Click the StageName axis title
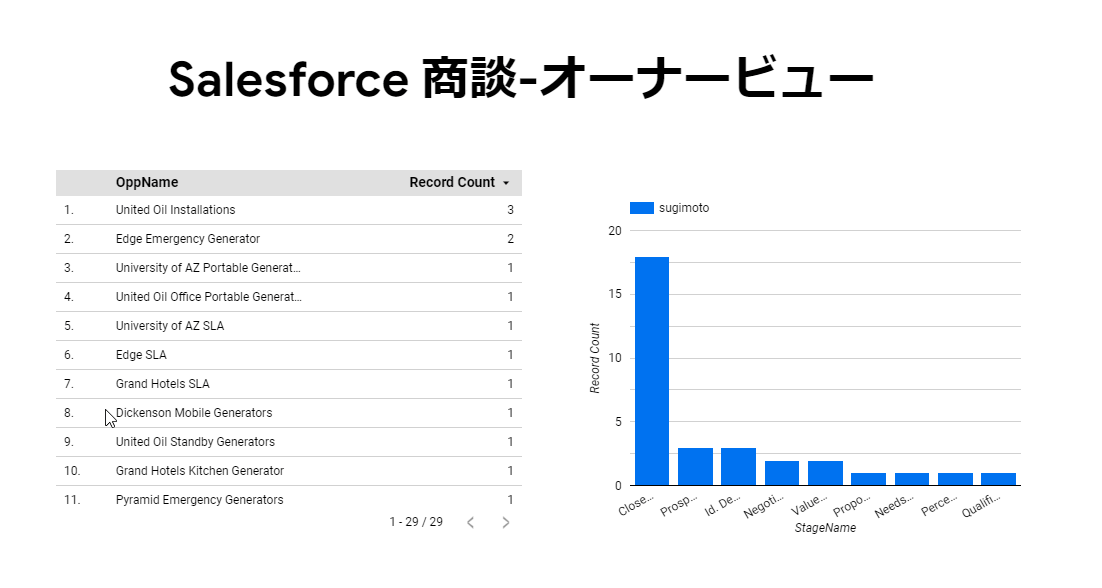 (825, 528)
